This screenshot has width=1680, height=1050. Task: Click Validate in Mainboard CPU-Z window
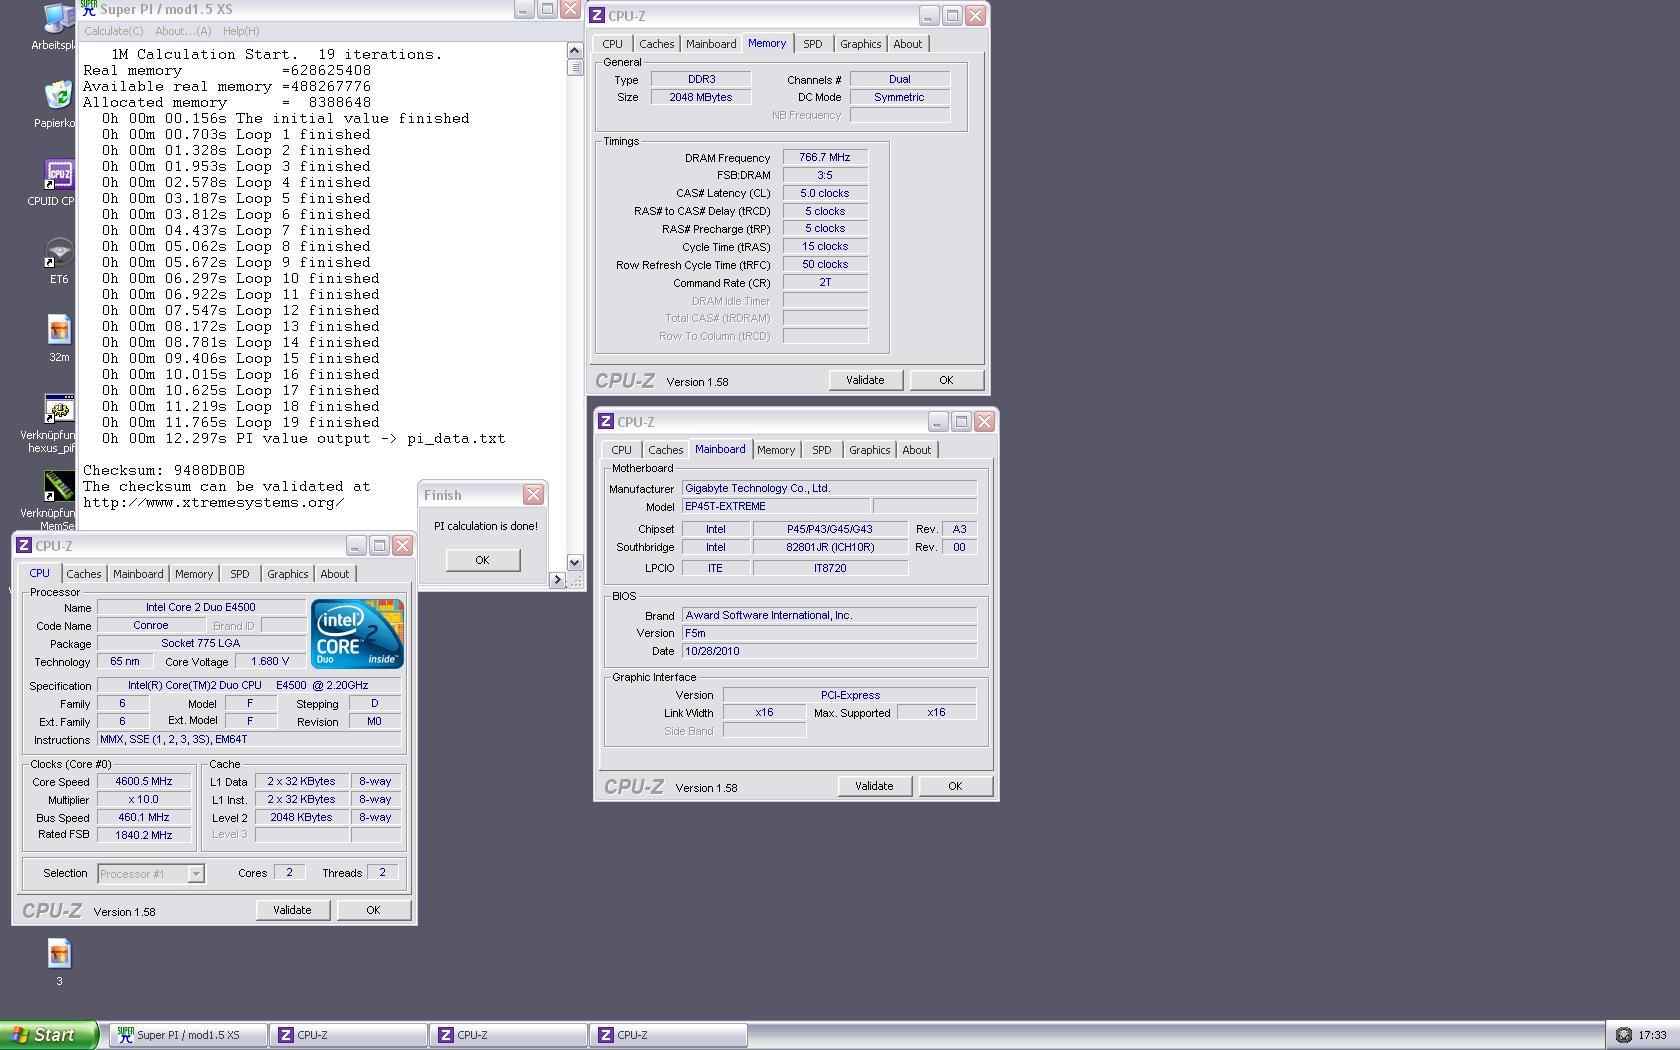(x=874, y=786)
